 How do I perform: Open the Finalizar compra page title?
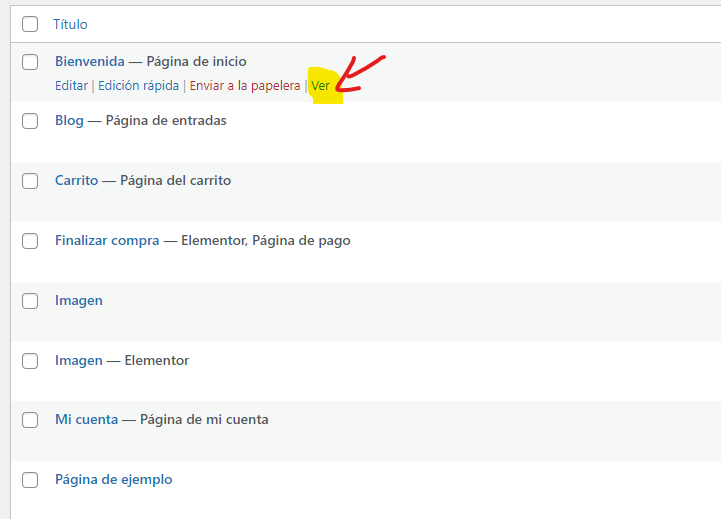point(107,240)
